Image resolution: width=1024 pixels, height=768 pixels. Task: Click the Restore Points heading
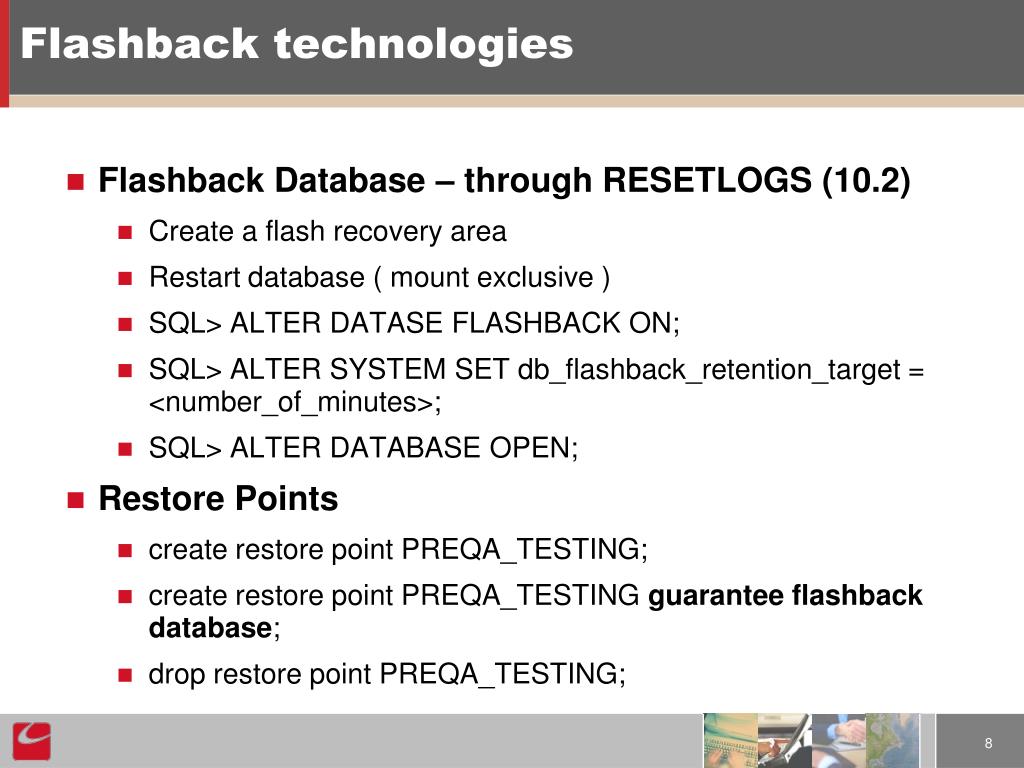pyautogui.click(x=218, y=499)
